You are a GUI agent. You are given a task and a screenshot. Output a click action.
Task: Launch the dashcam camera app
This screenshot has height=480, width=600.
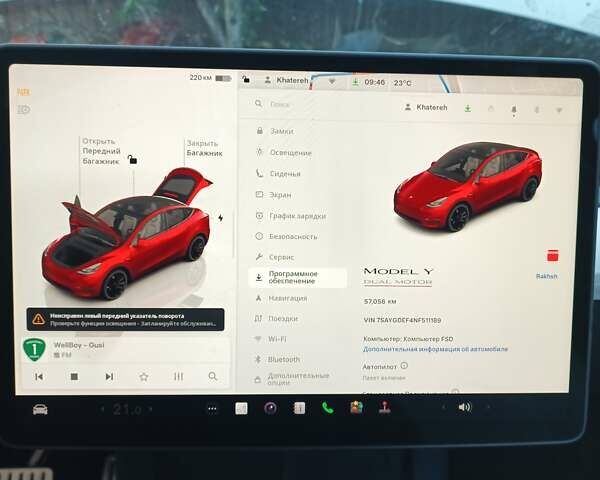[271, 408]
